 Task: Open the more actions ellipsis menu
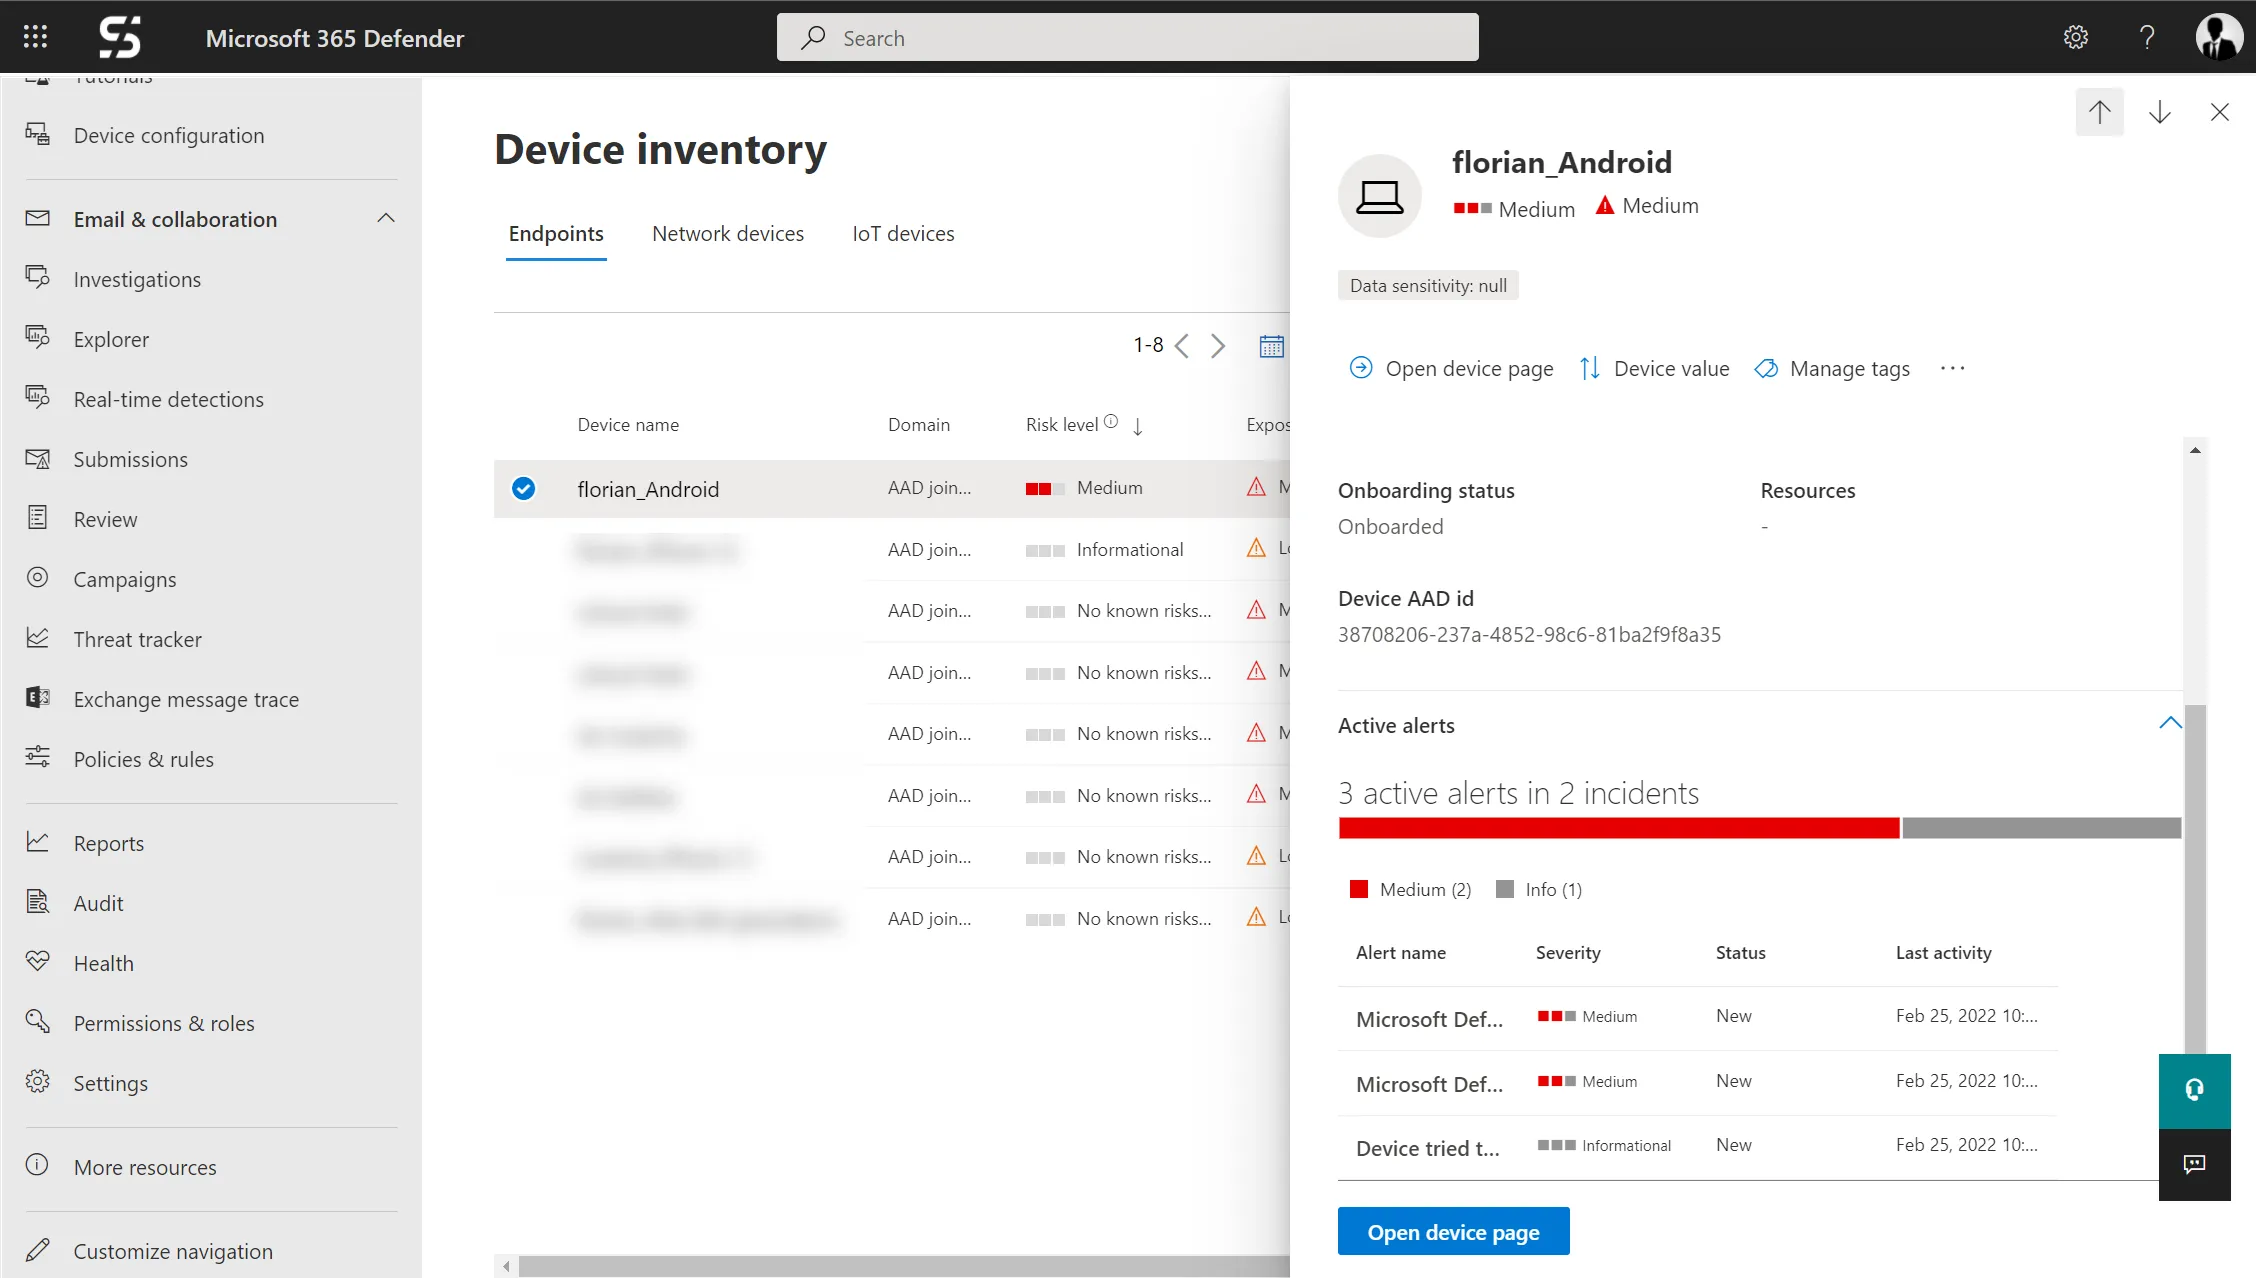pos(1952,368)
